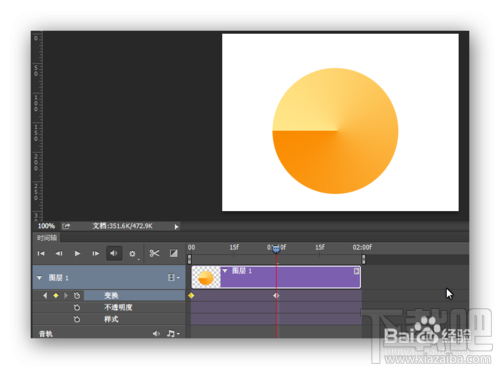500x369 pixels.
Task: Open the 图层 1 filmstrip menu
Action: pyautogui.click(x=173, y=277)
